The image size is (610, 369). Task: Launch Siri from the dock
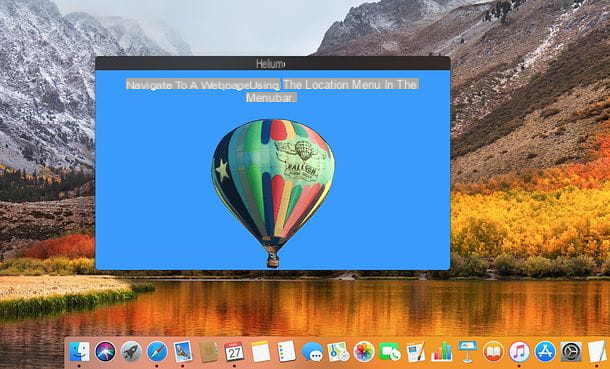105,351
